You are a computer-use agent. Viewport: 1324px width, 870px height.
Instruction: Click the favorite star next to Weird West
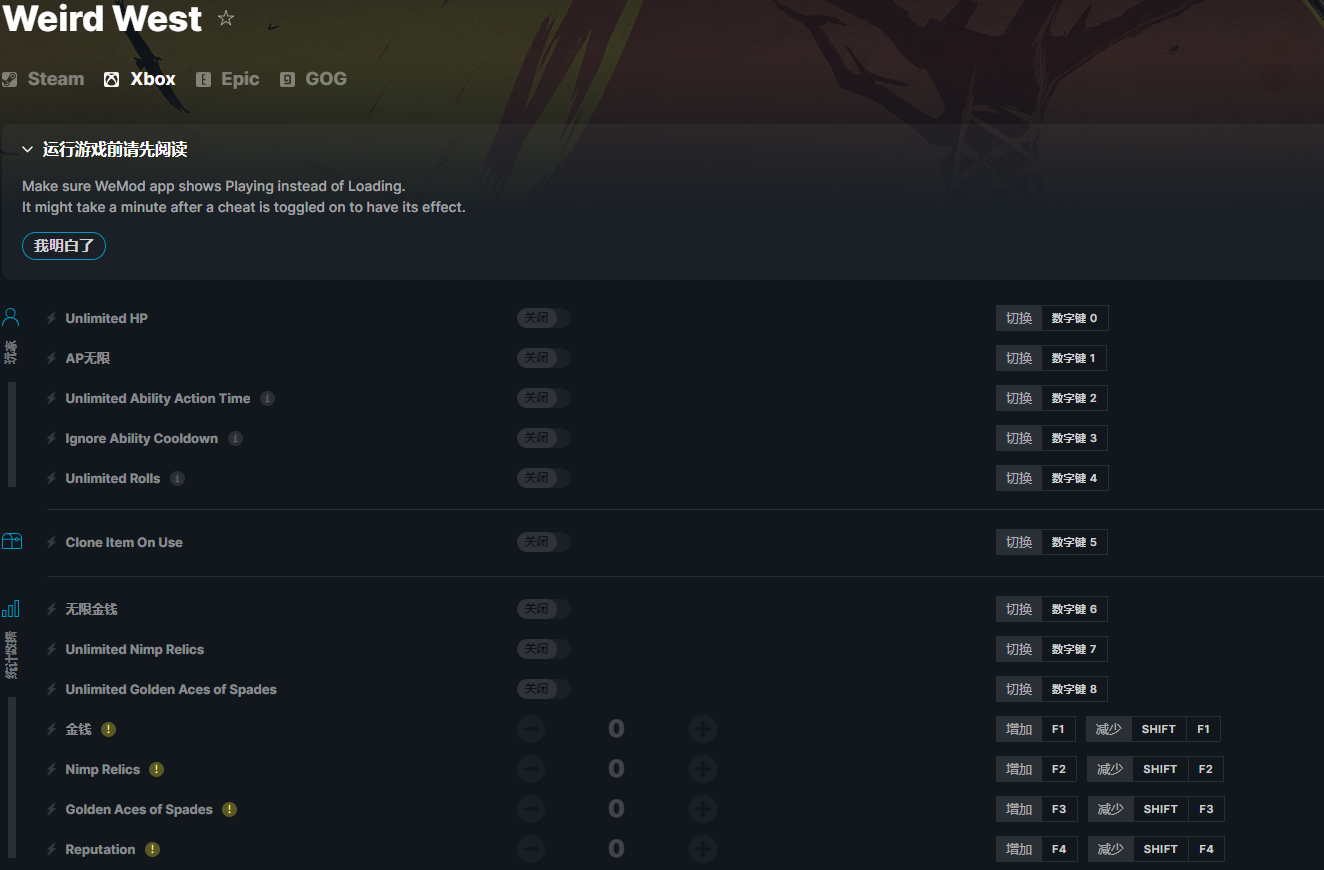tap(226, 18)
